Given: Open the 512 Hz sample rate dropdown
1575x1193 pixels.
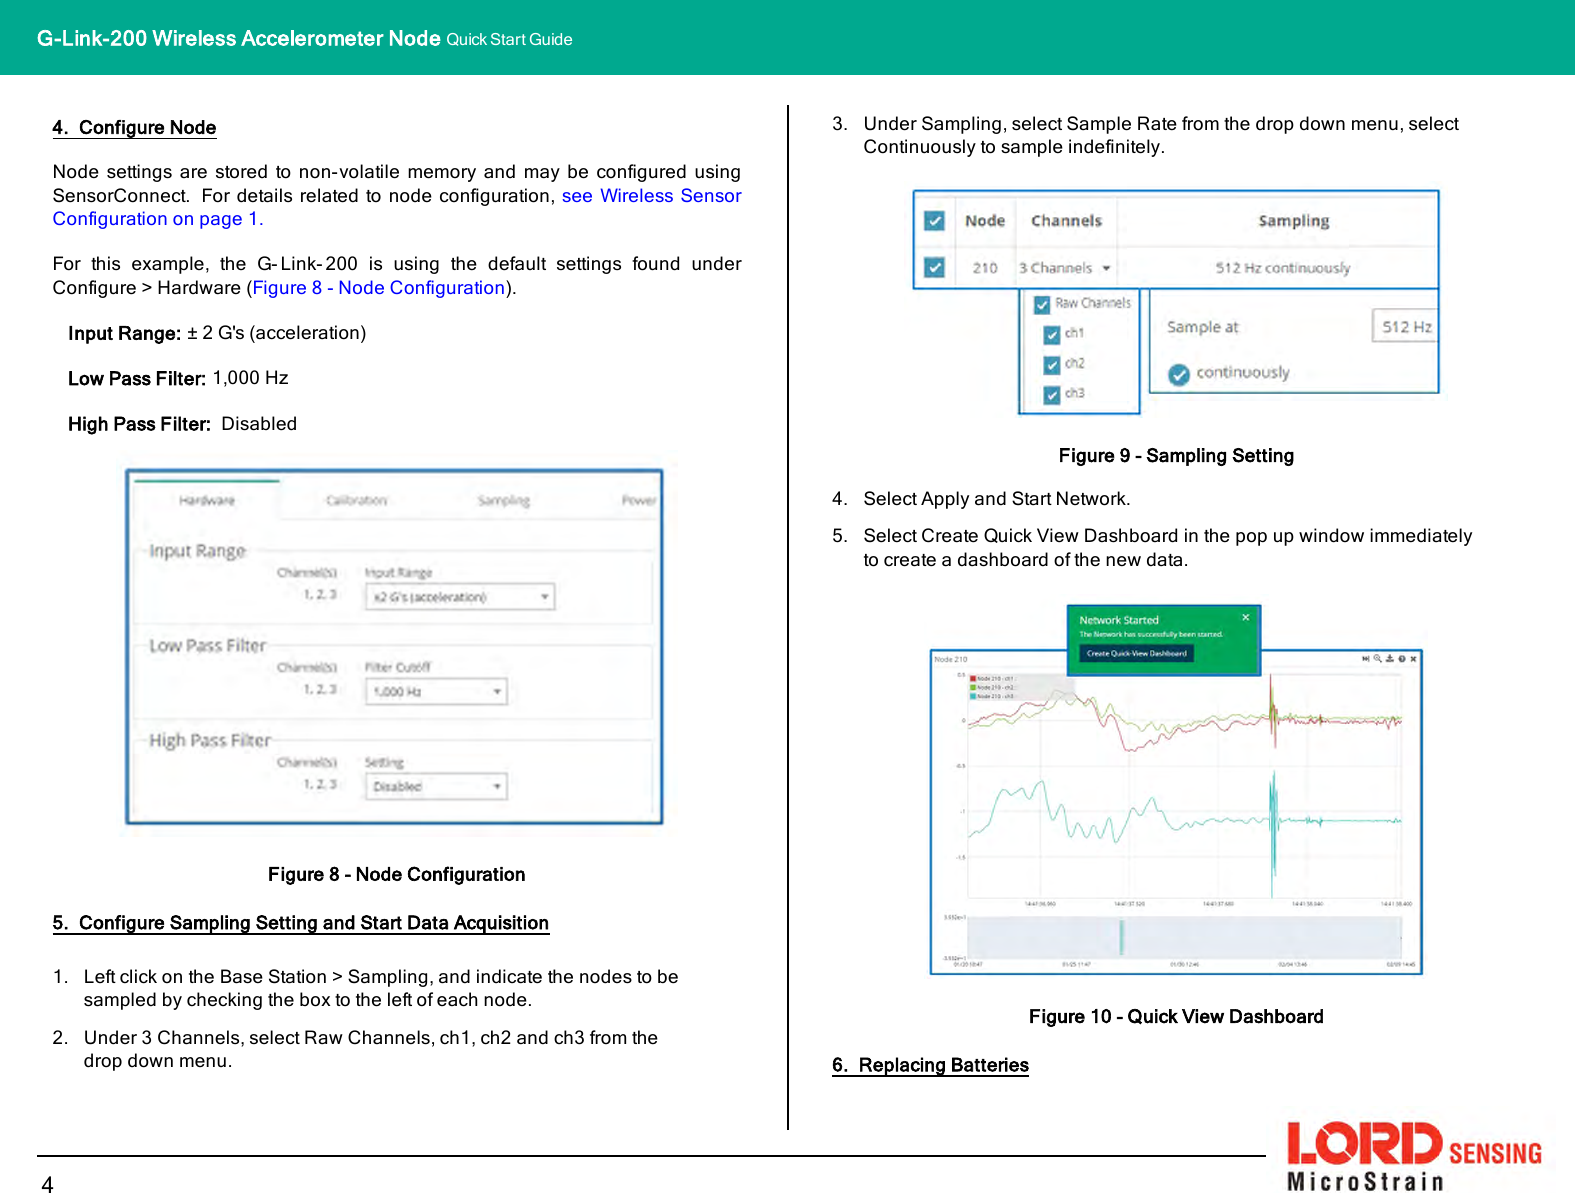Looking at the screenshot, I should pos(1405,326).
